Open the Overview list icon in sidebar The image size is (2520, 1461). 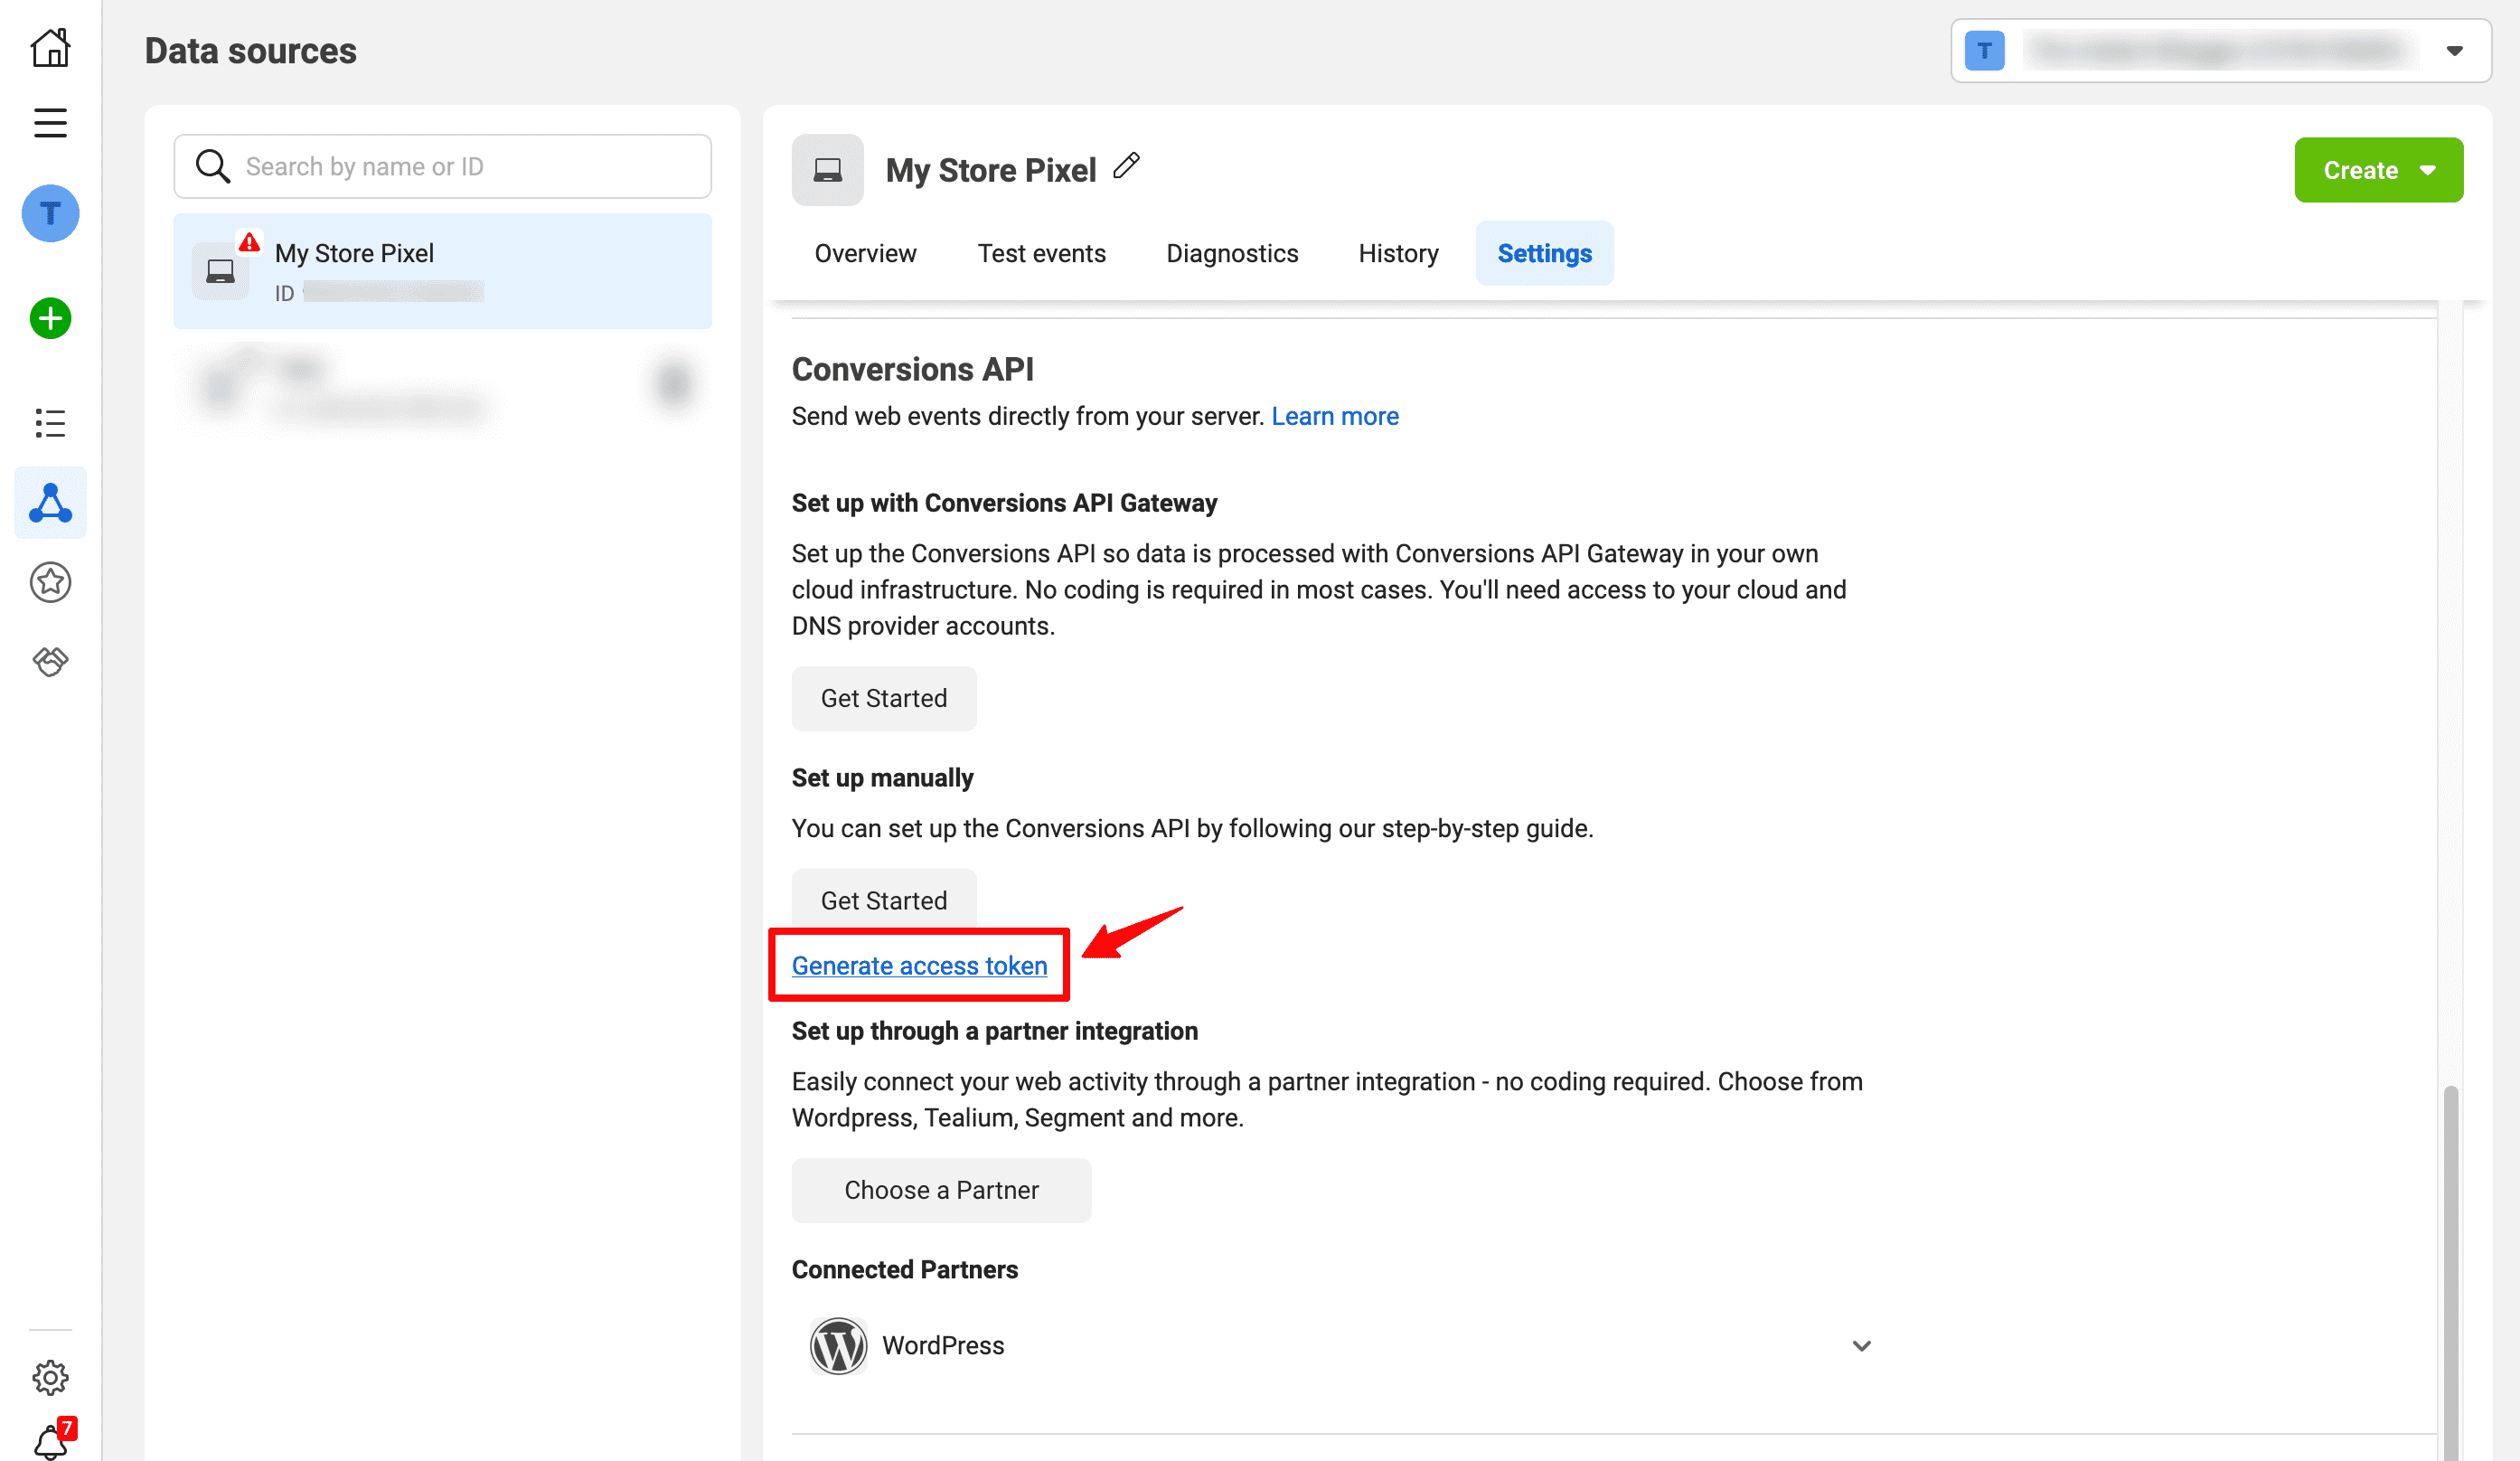tap(50, 423)
